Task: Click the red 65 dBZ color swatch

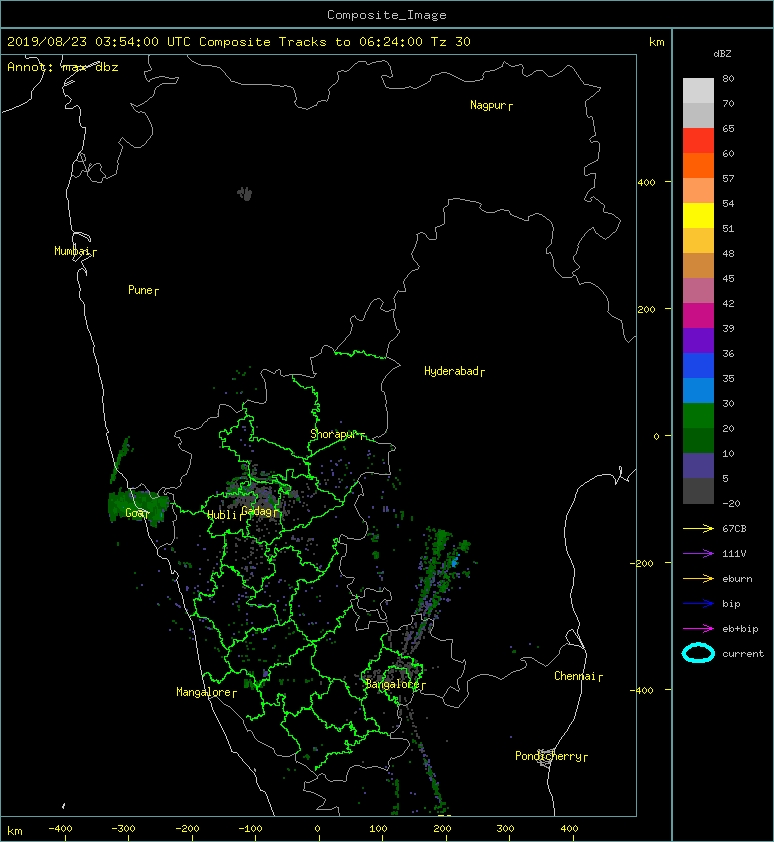Action: tap(698, 141)
